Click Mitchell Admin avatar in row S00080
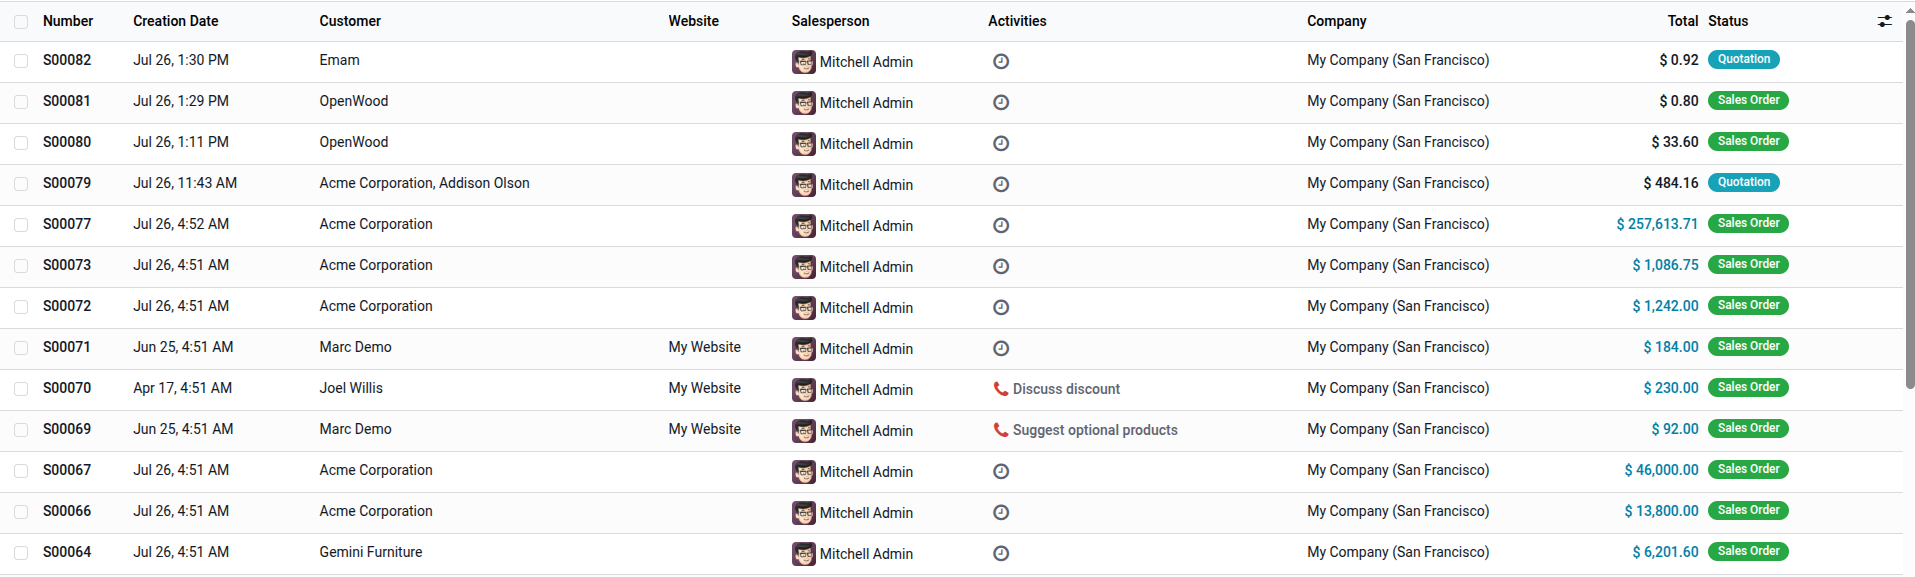The height and width of the screenshot is (577, 1915). point(804,144)
